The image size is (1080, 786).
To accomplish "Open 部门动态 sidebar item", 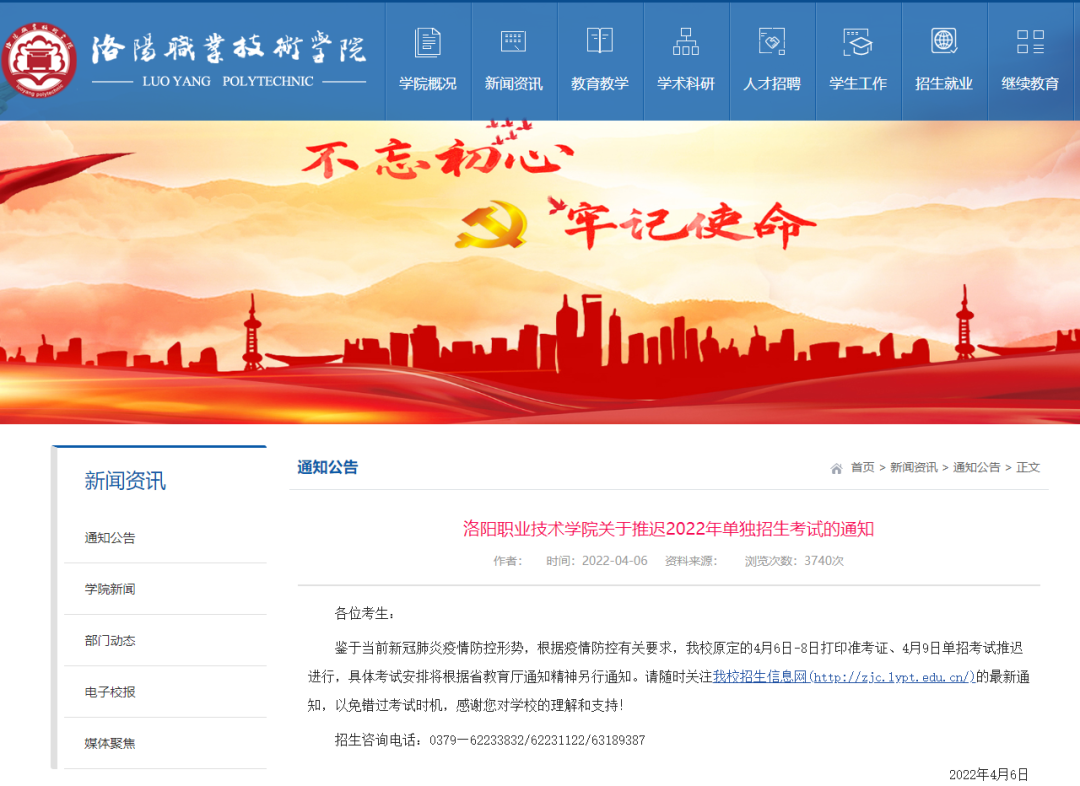I will (x=110, y=640).
